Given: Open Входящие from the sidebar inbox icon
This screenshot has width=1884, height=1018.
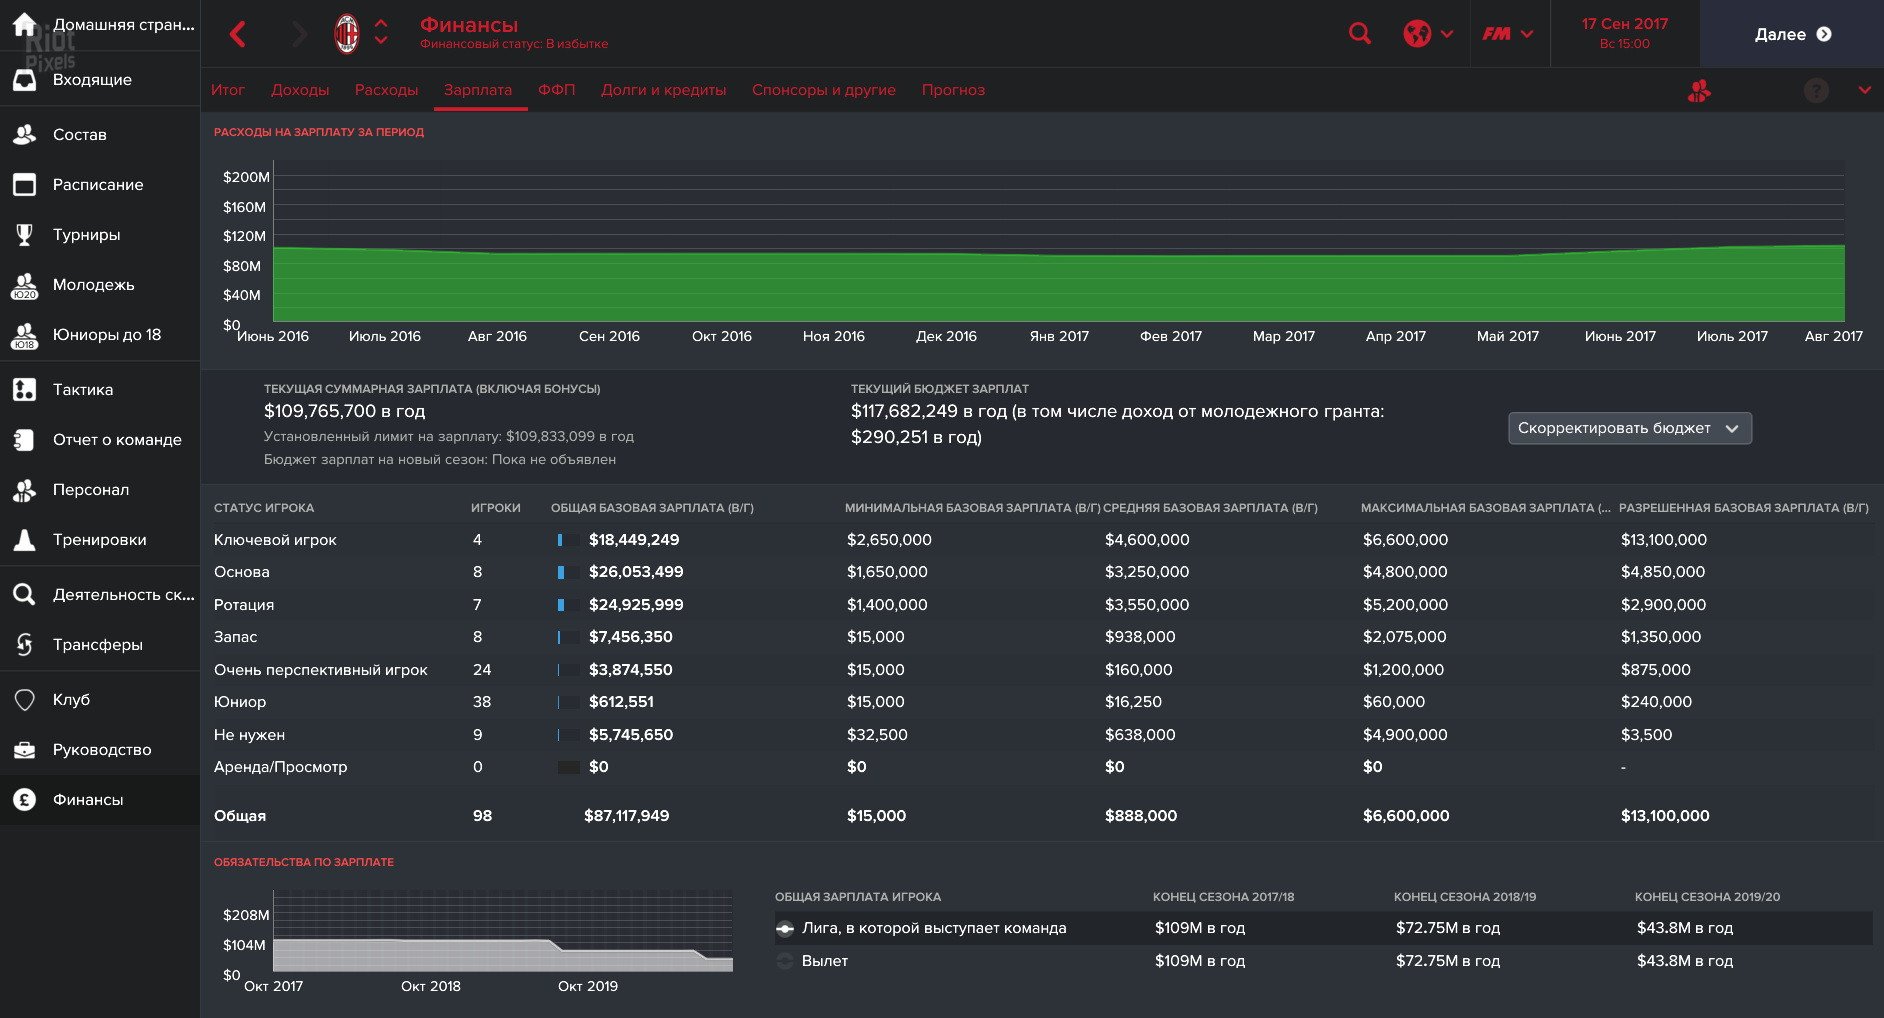Looking at the screenshot, I should pyautogui.click(x=25, y=79).
